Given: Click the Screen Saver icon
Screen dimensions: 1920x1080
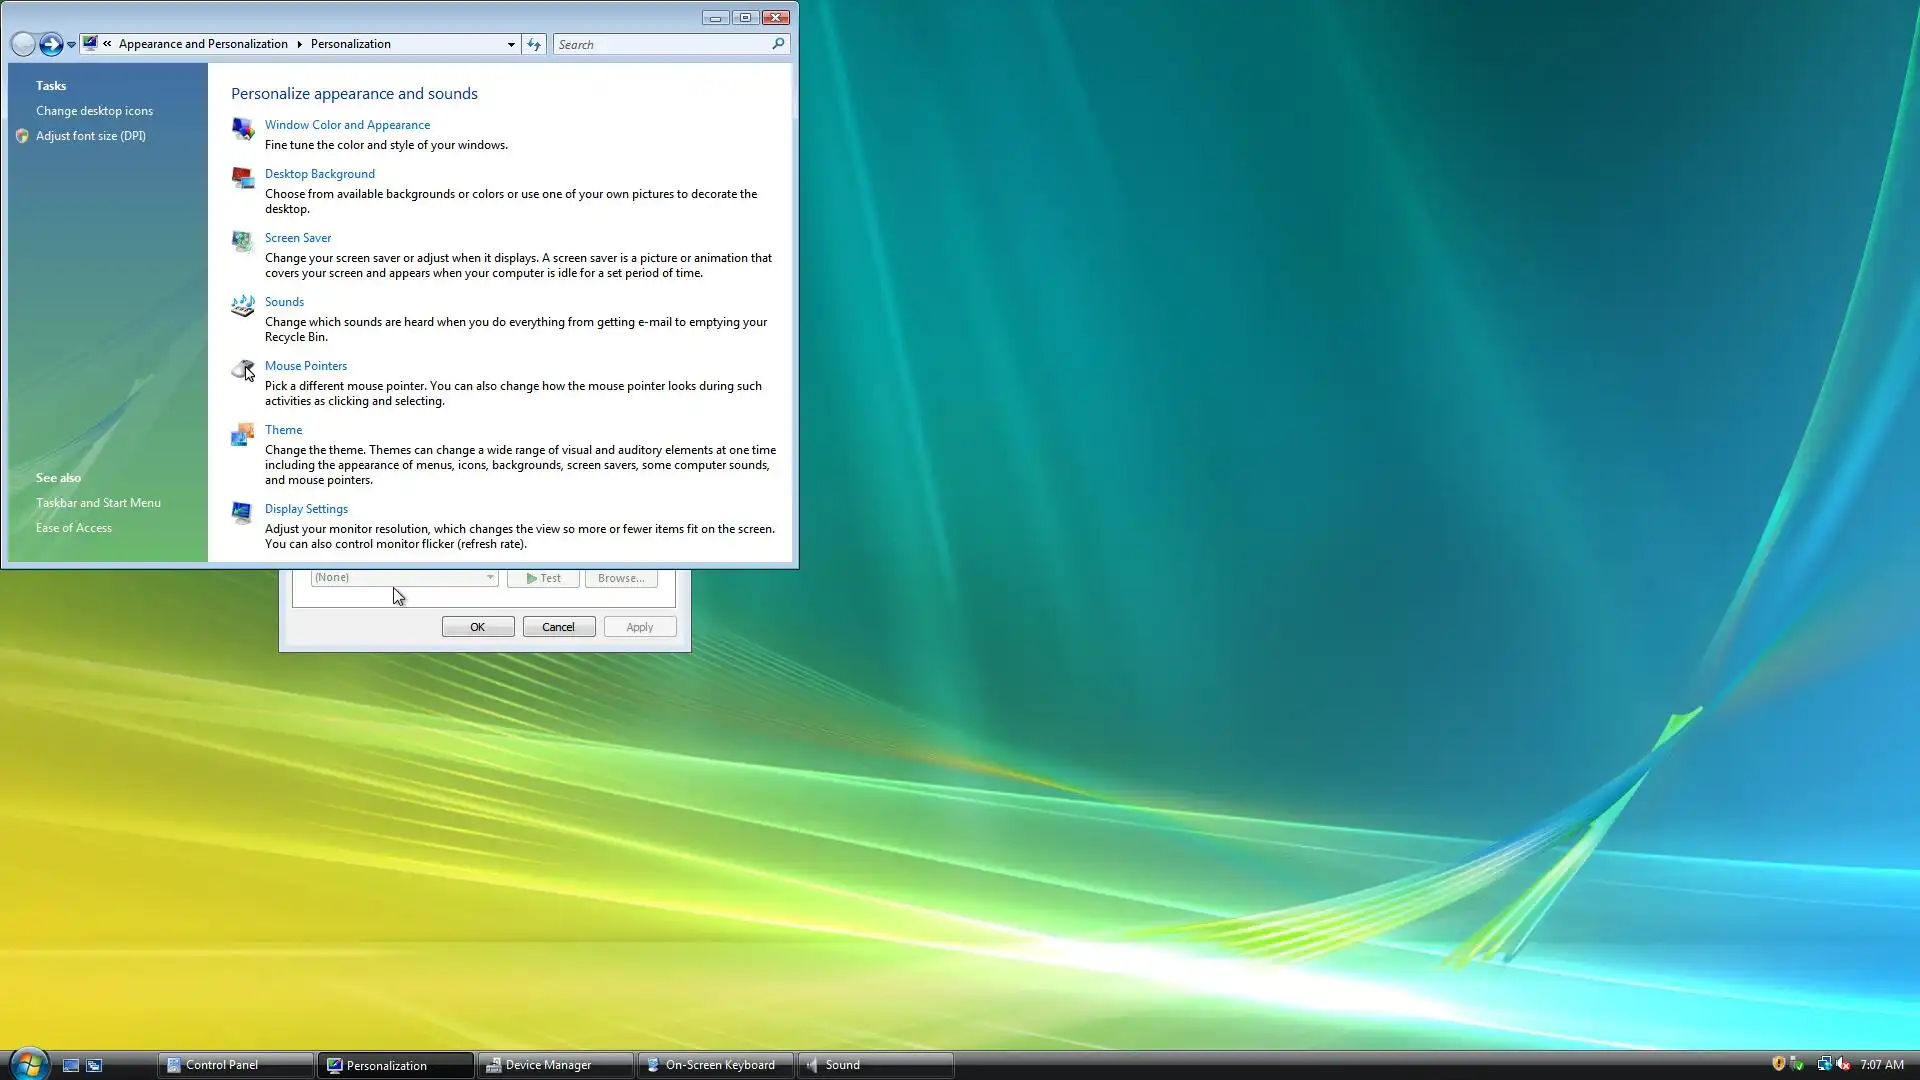Looking at the screenshot, I should 242,241.
